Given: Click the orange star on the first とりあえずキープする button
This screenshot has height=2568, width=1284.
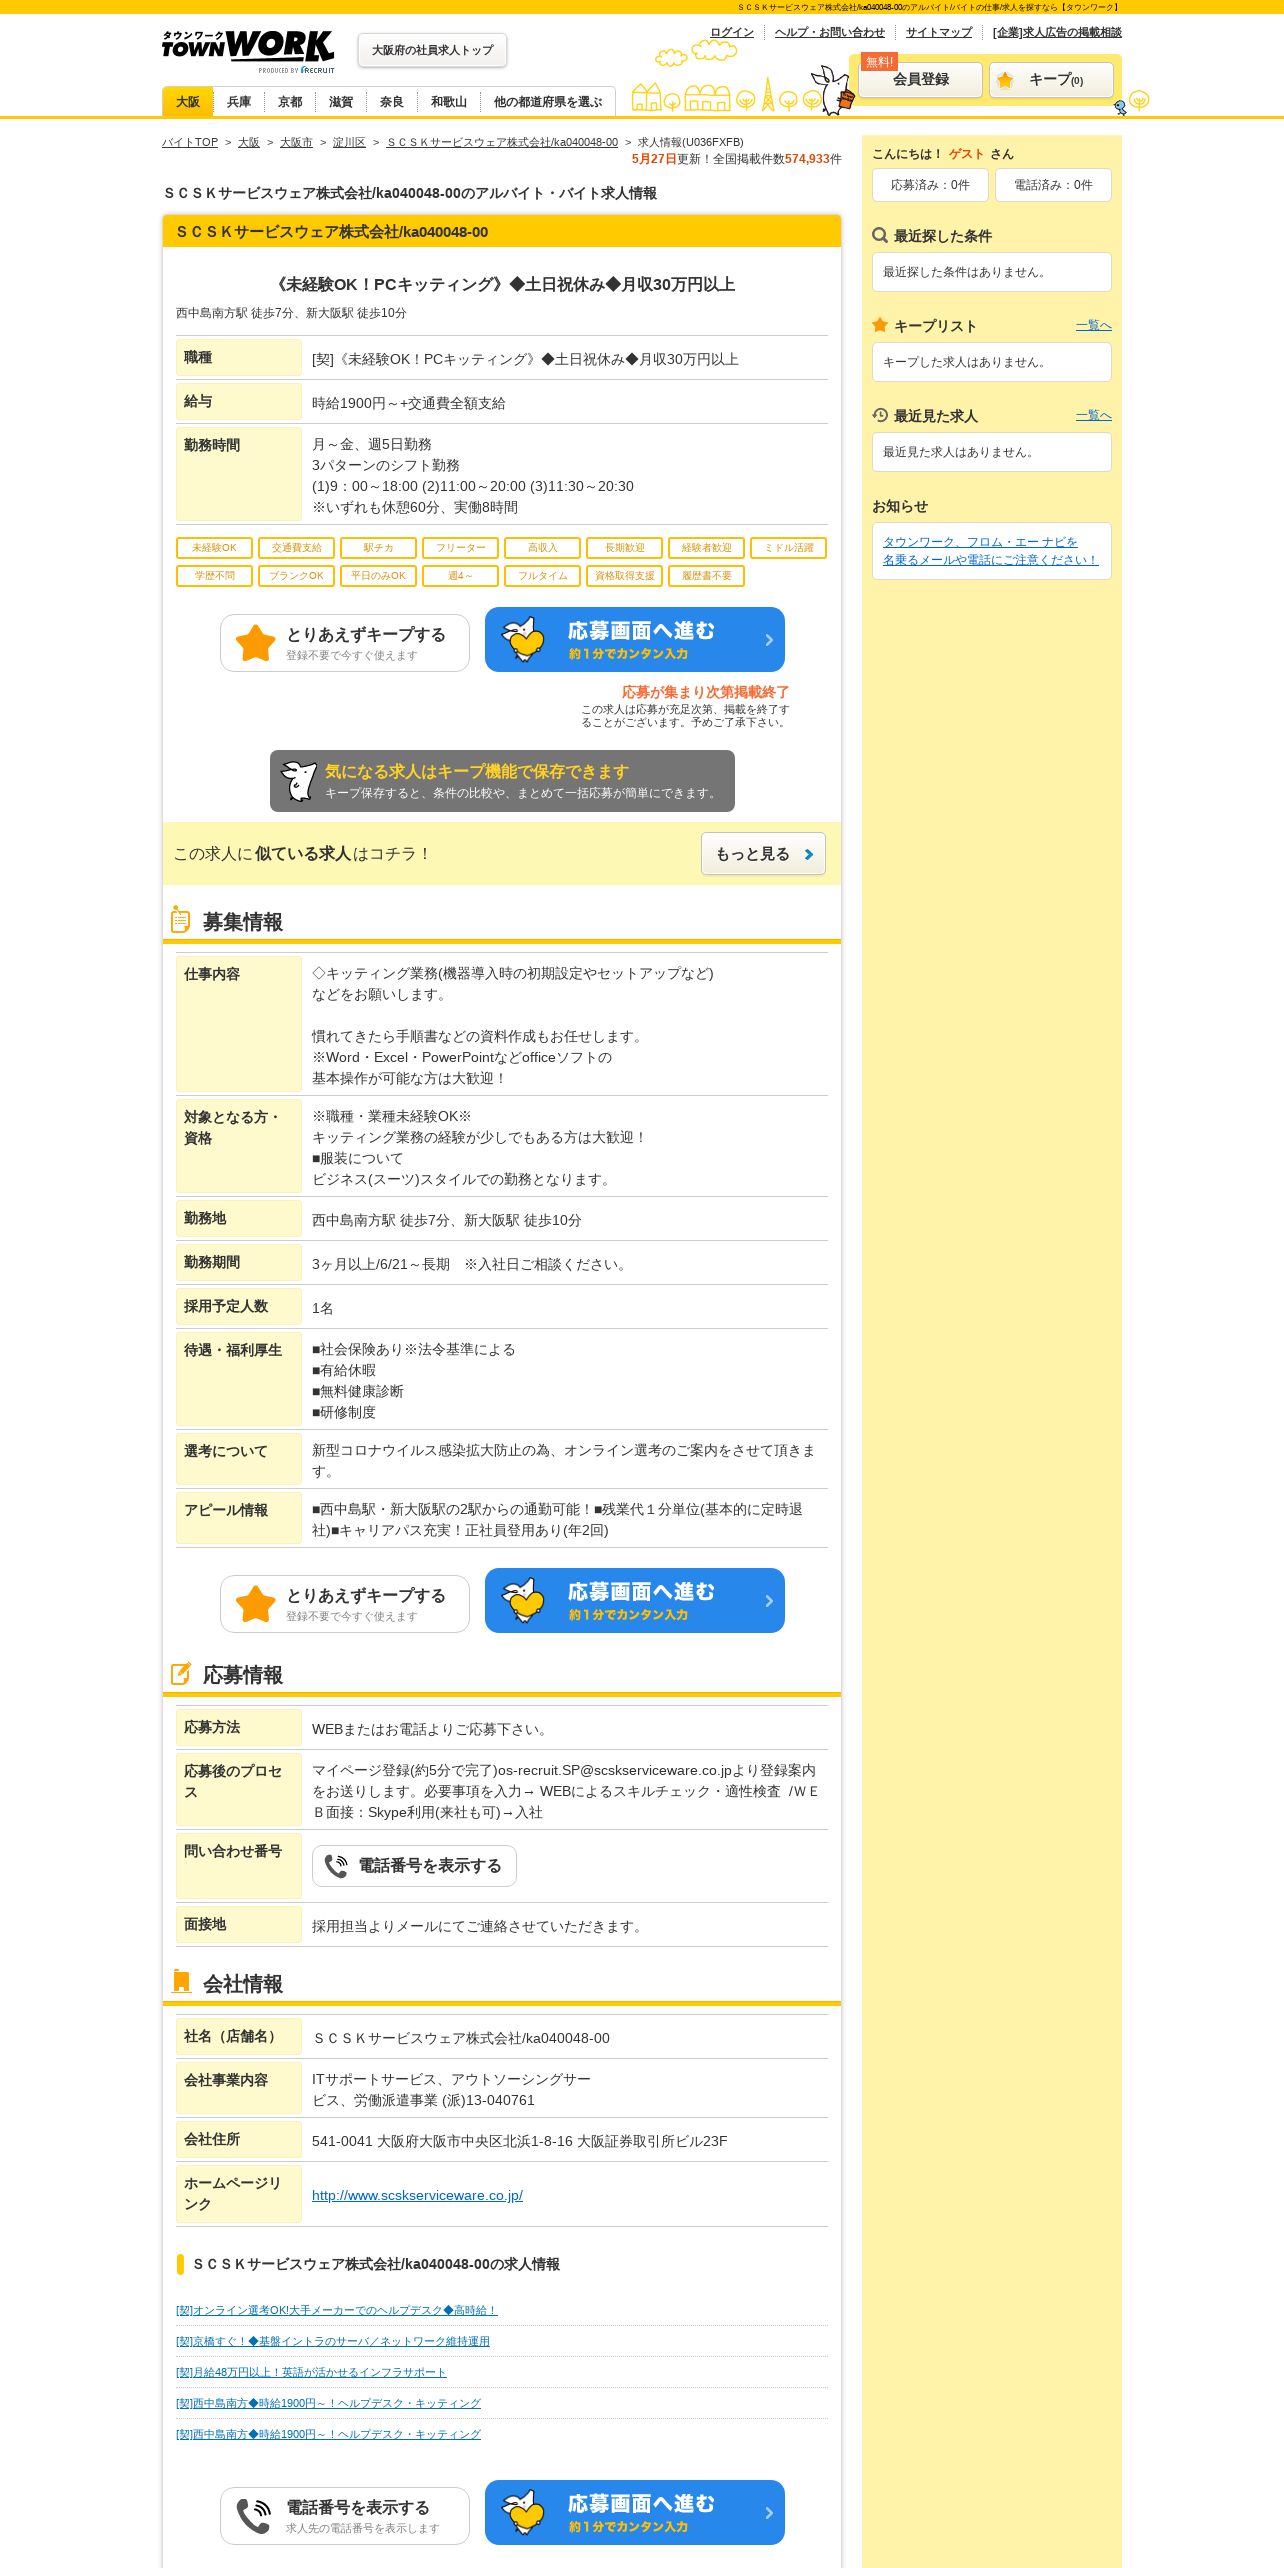Looking at the screenshot, I should click(x=255, y=643).
